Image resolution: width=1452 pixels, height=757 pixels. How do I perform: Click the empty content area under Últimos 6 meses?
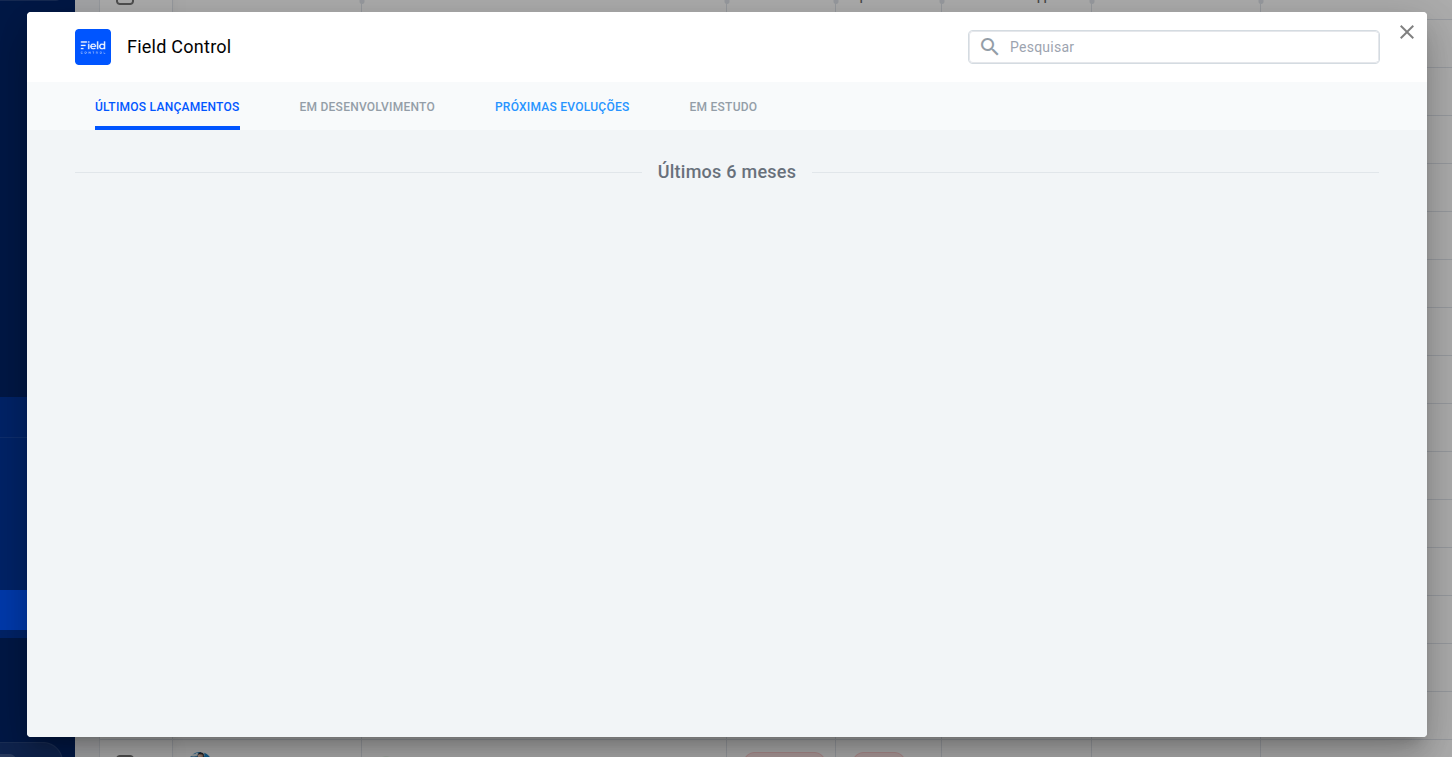pos(727,460)
